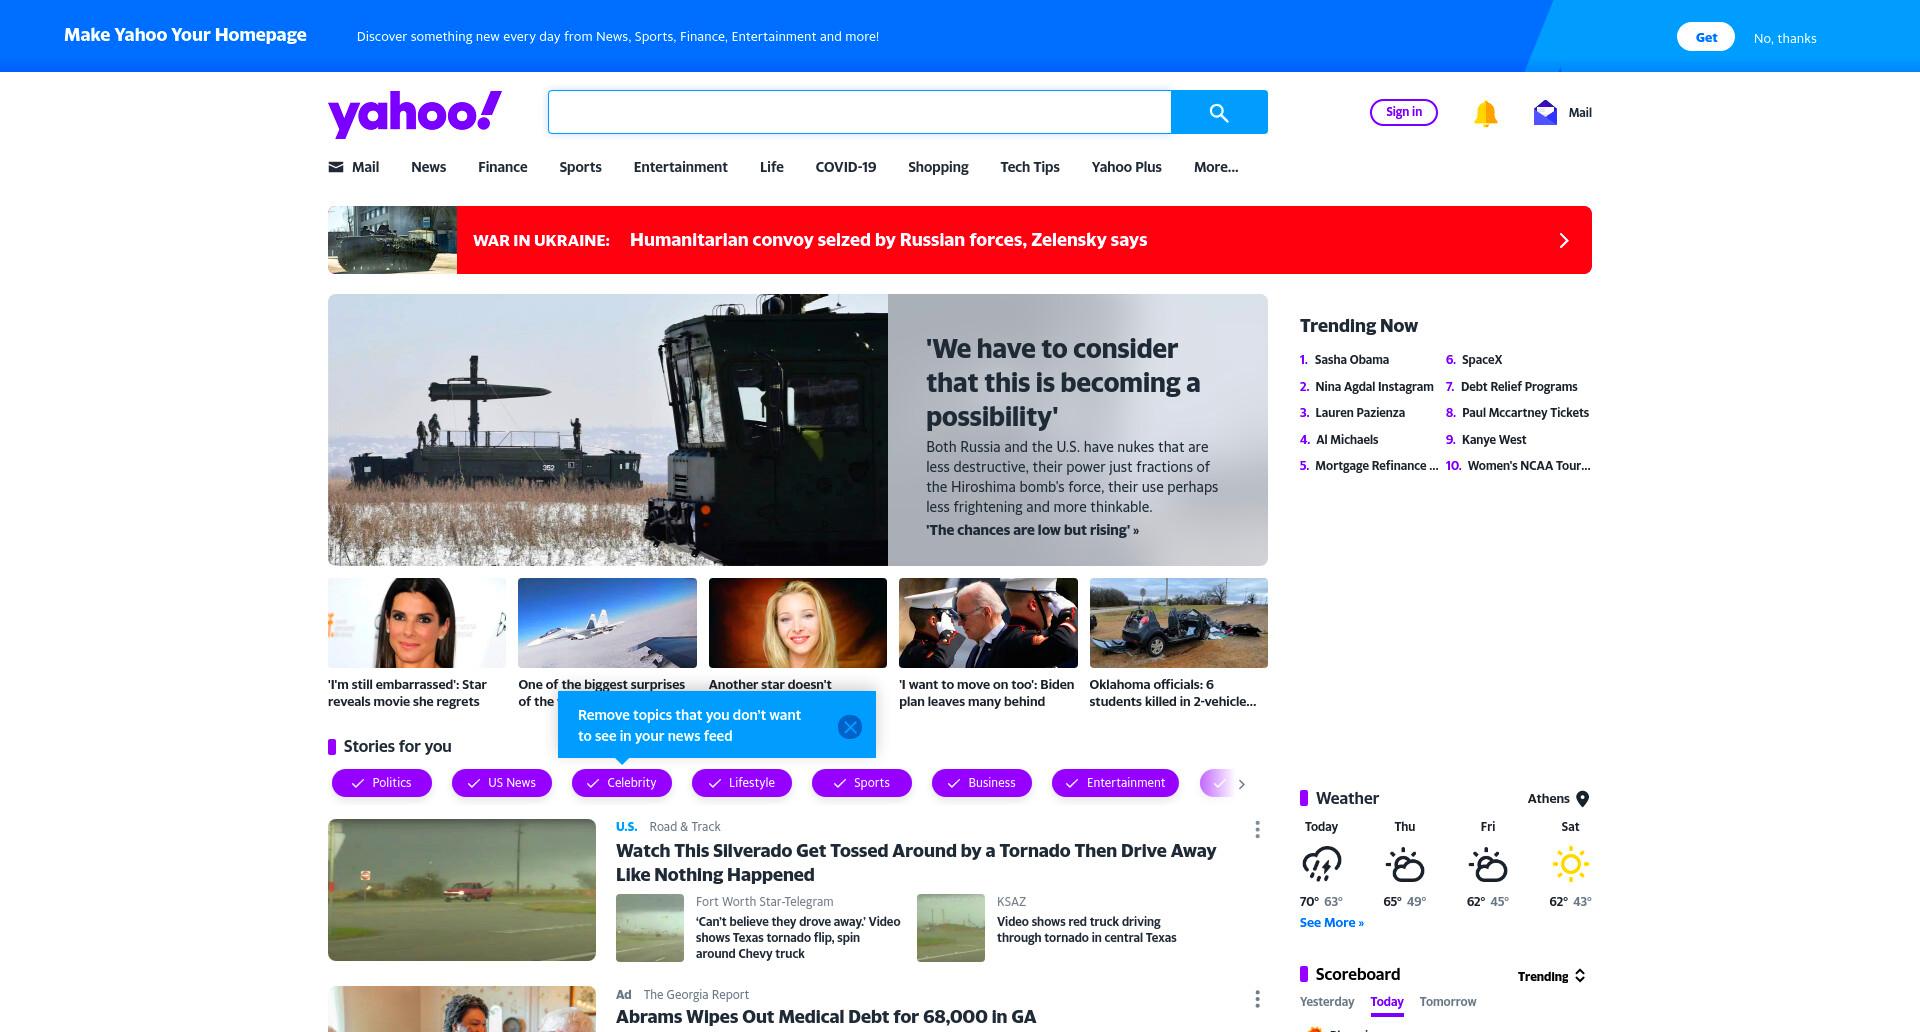Open the See More weather link

pos(1332,923)
